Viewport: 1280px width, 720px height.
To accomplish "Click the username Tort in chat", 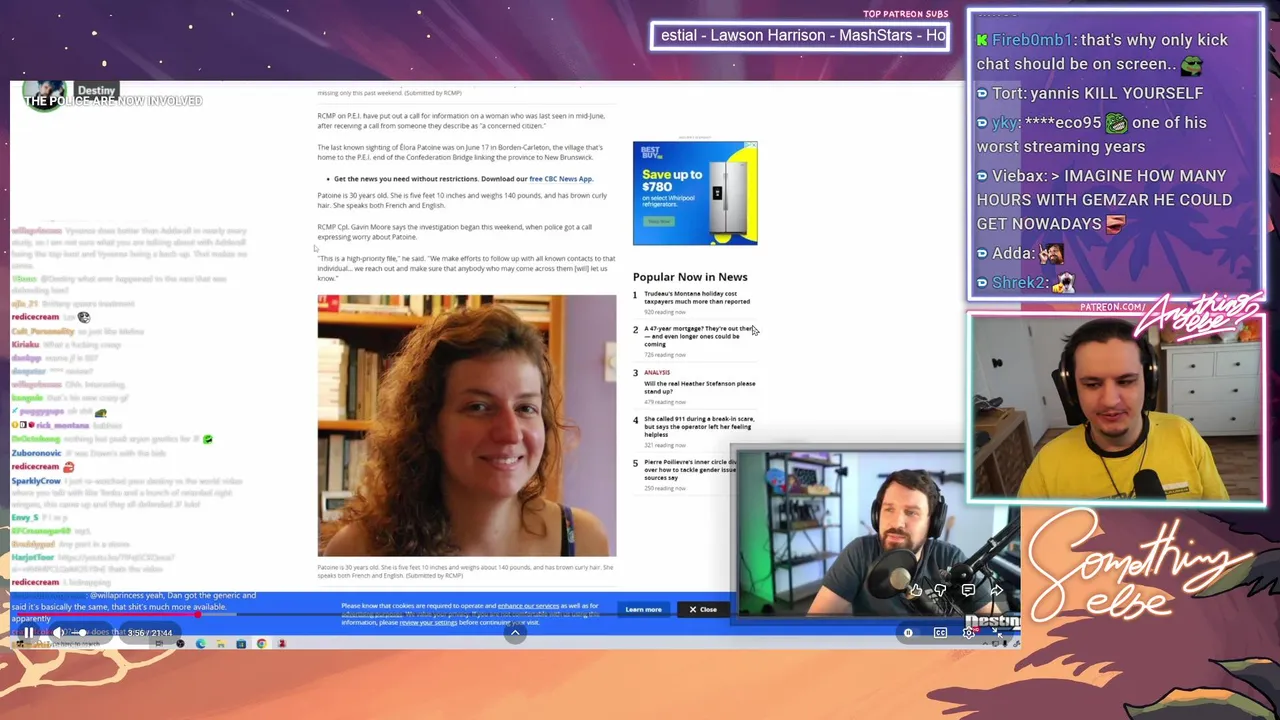I will pyautogui.click(x=1007, y=93).
